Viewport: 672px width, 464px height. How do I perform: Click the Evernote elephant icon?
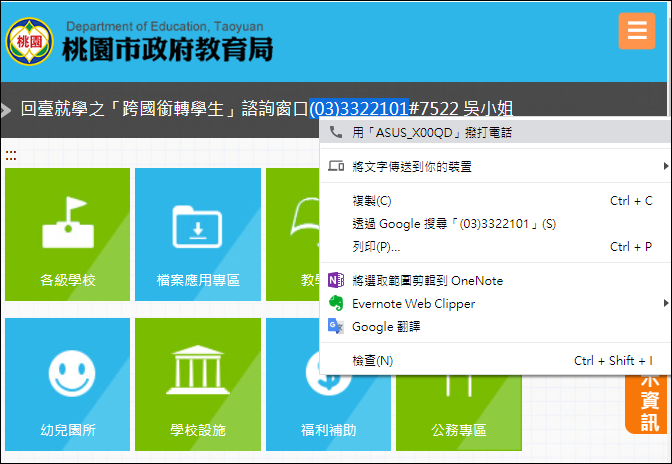336,303
